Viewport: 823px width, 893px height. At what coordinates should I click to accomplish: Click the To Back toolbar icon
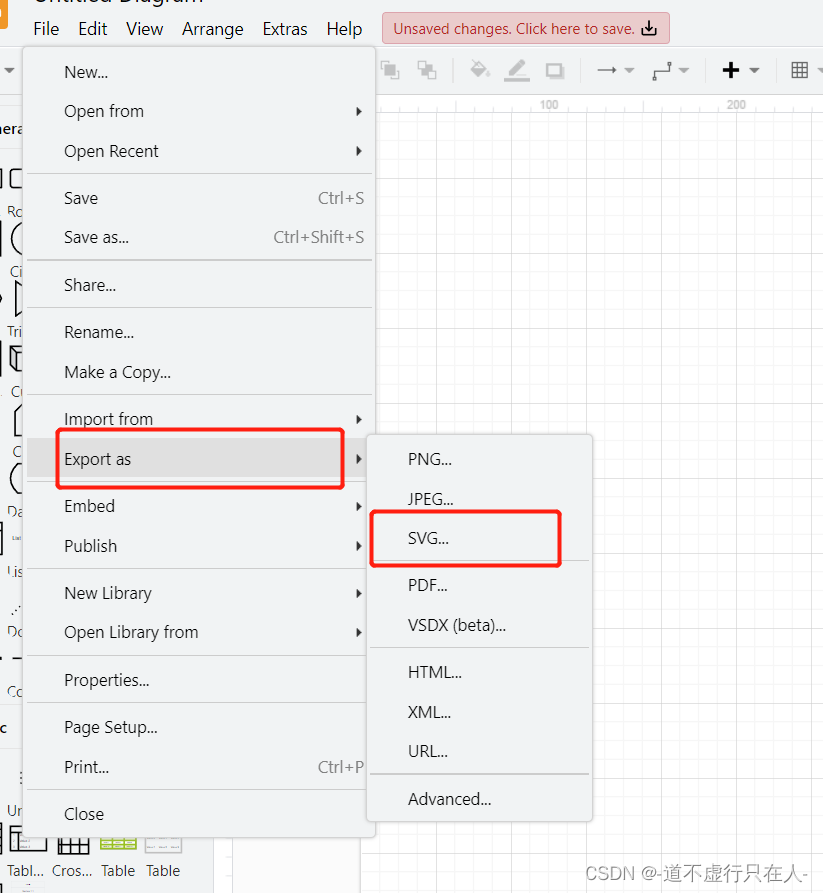(x=427, y=70)
